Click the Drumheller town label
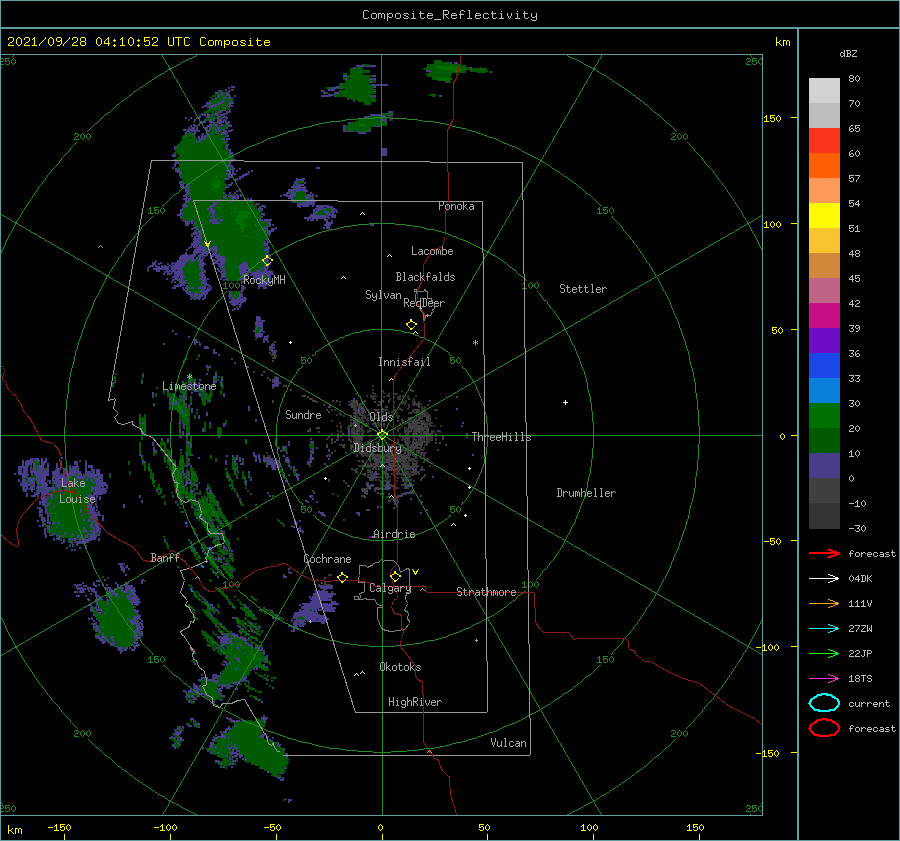 click(x=586, y=493)
